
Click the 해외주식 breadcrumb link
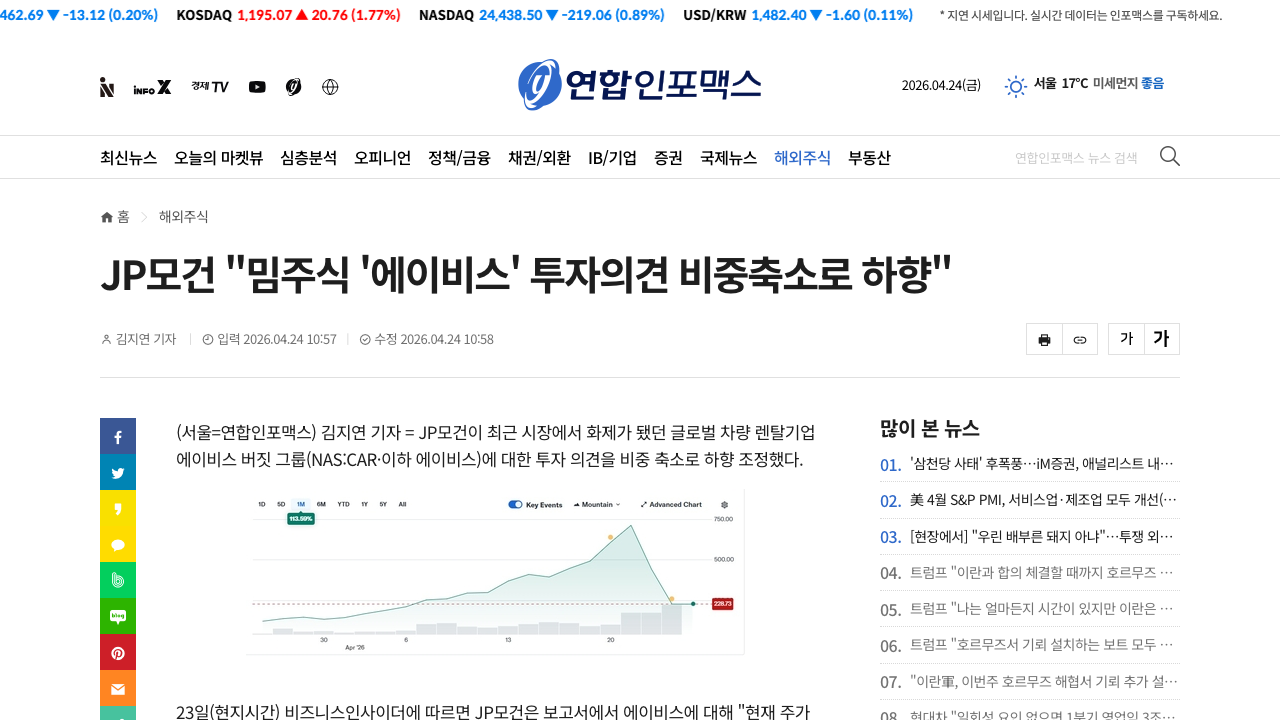click(183, 217)
